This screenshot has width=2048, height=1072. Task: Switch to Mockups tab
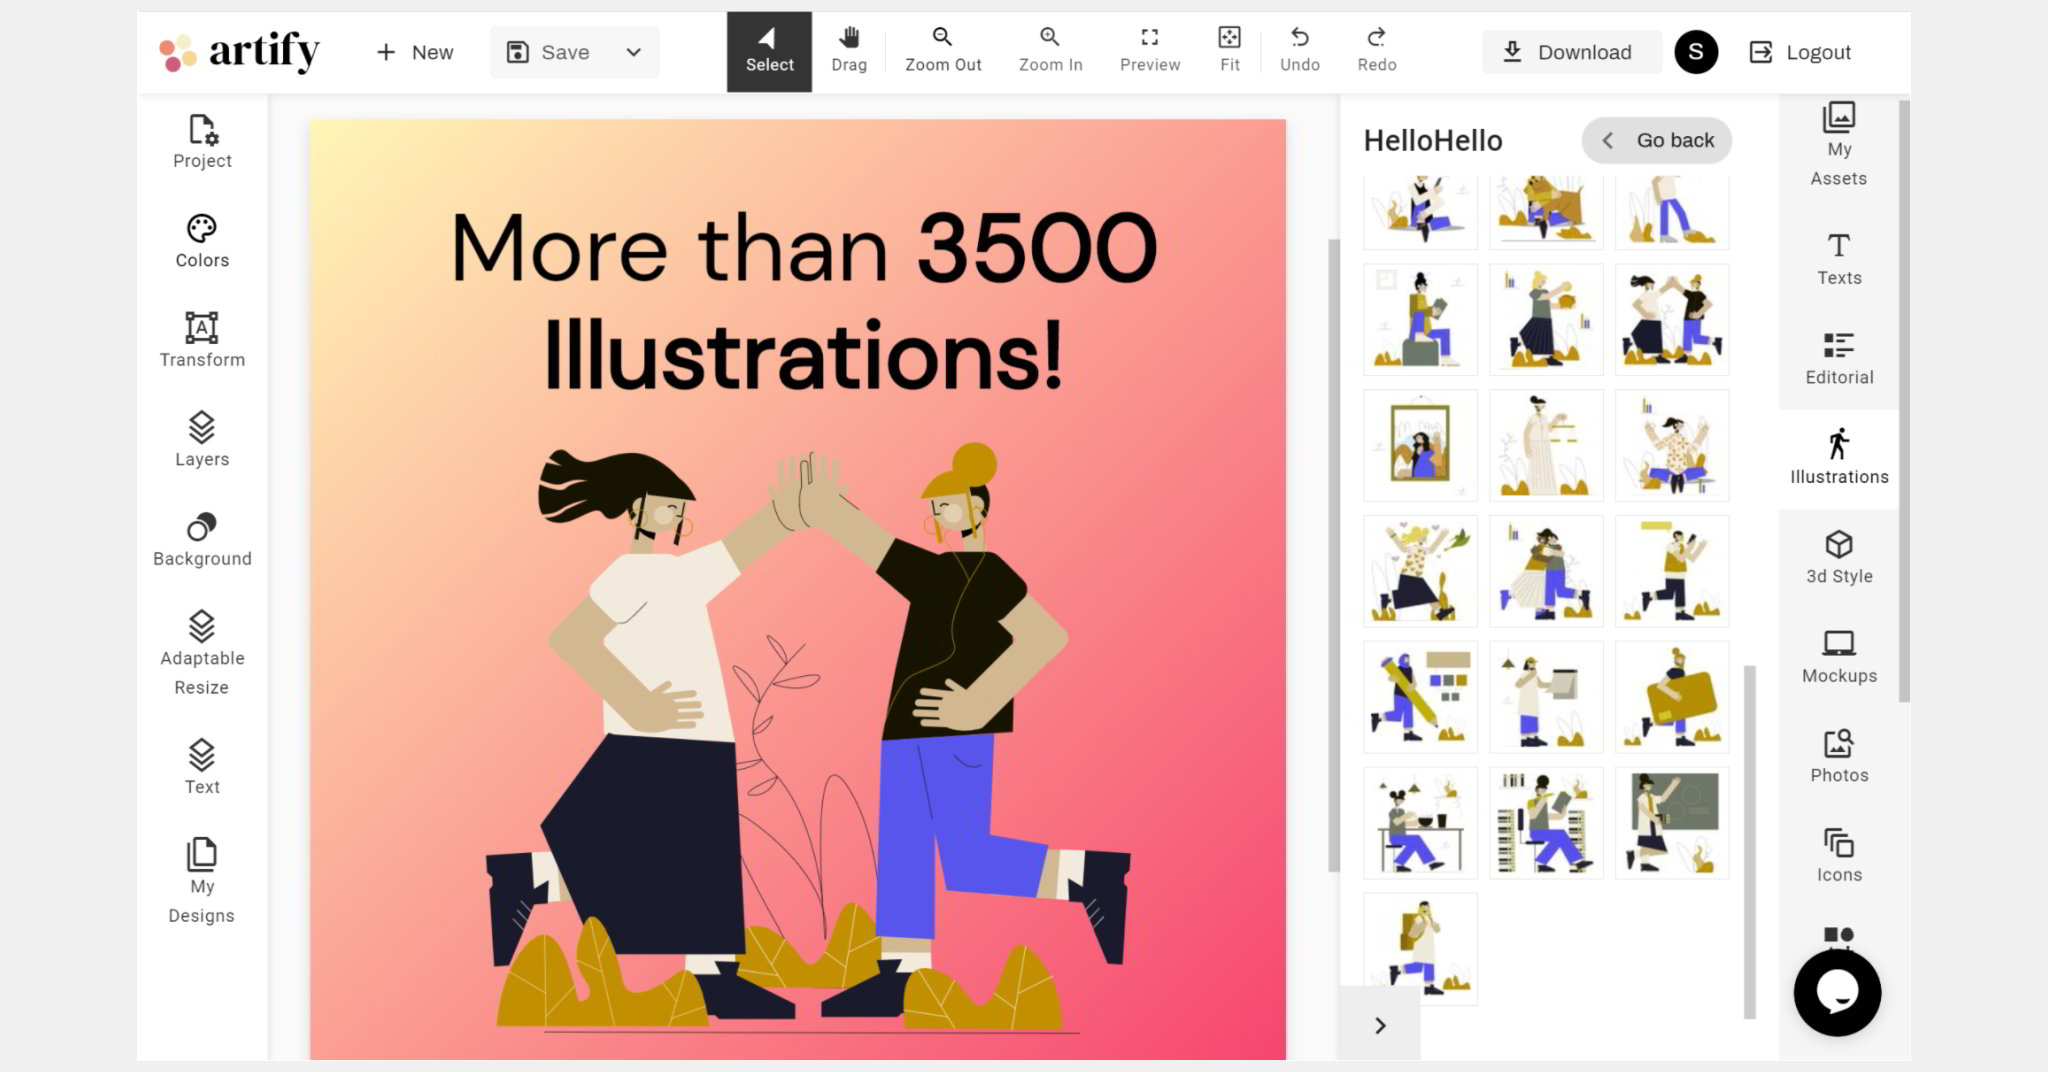point(1839,657)
